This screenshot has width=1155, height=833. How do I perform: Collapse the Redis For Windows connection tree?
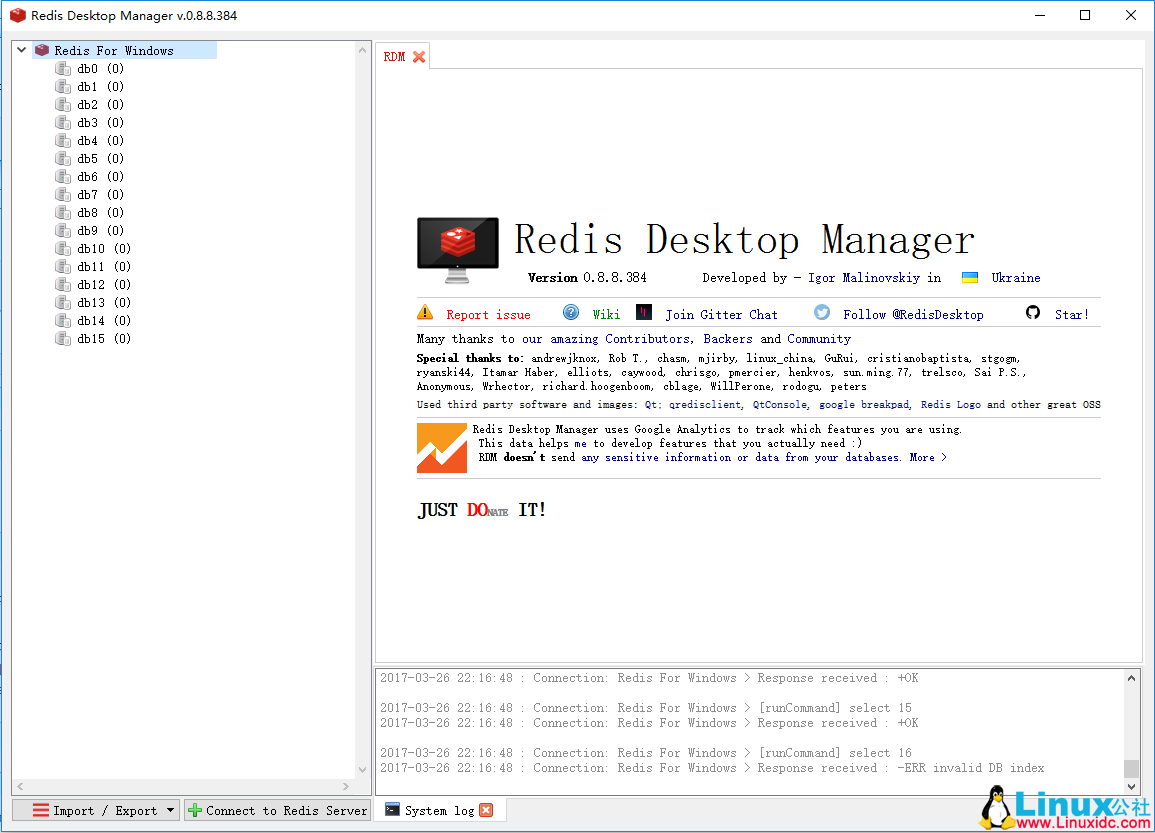click(22, 50)
